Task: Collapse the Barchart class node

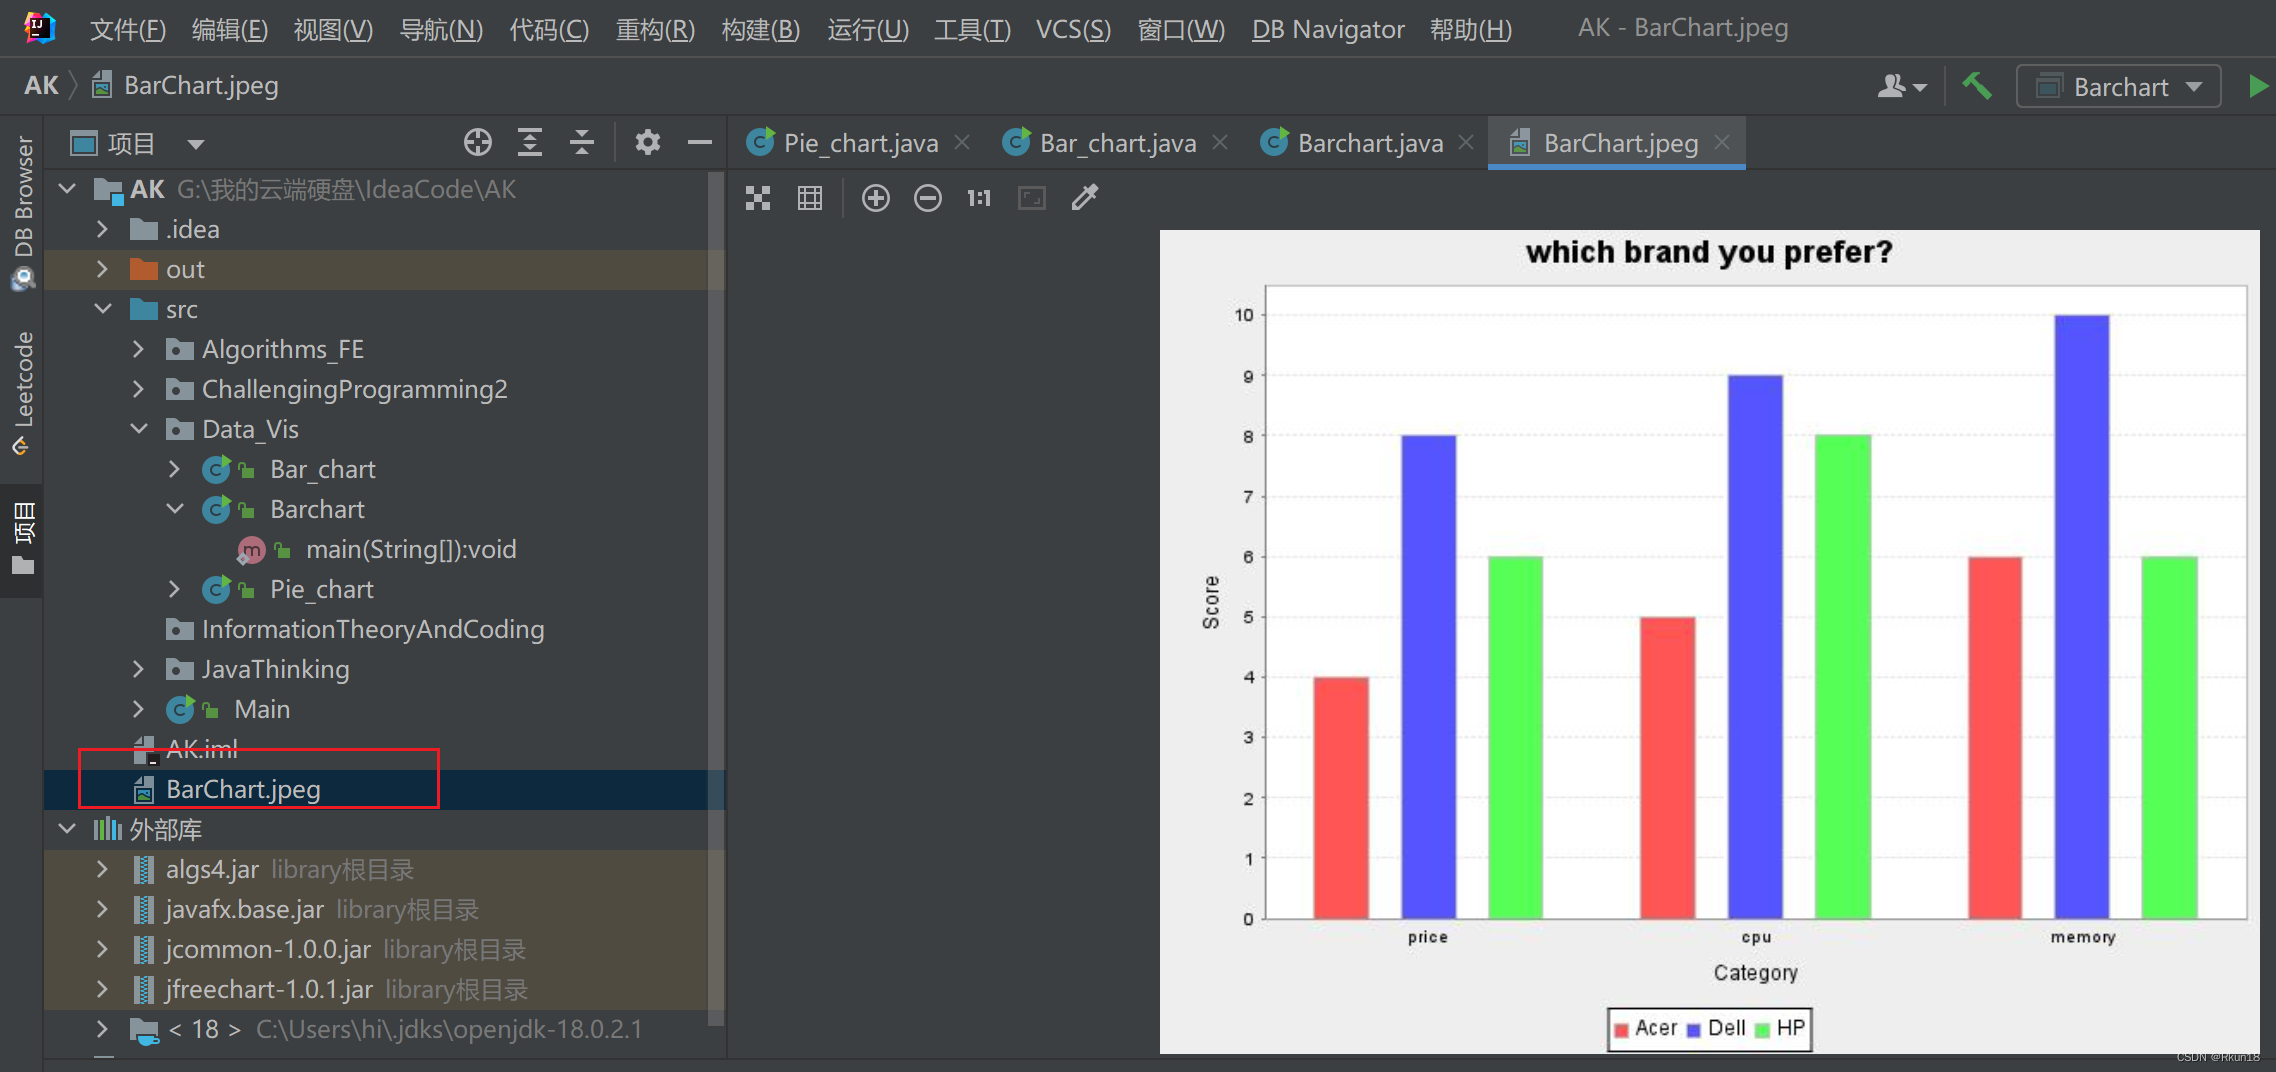Action: pyautogui.click(x=175, y=509)
